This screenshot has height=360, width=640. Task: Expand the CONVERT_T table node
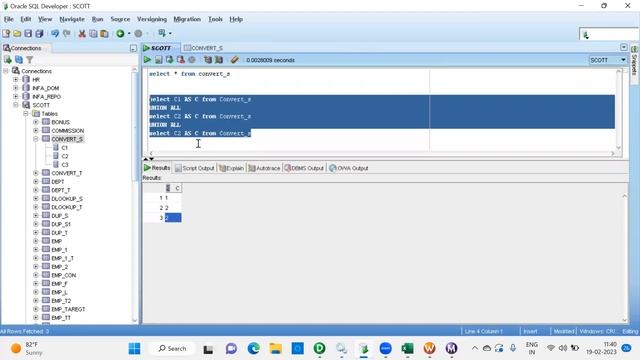pyautogui.click(x=36, y=173)
